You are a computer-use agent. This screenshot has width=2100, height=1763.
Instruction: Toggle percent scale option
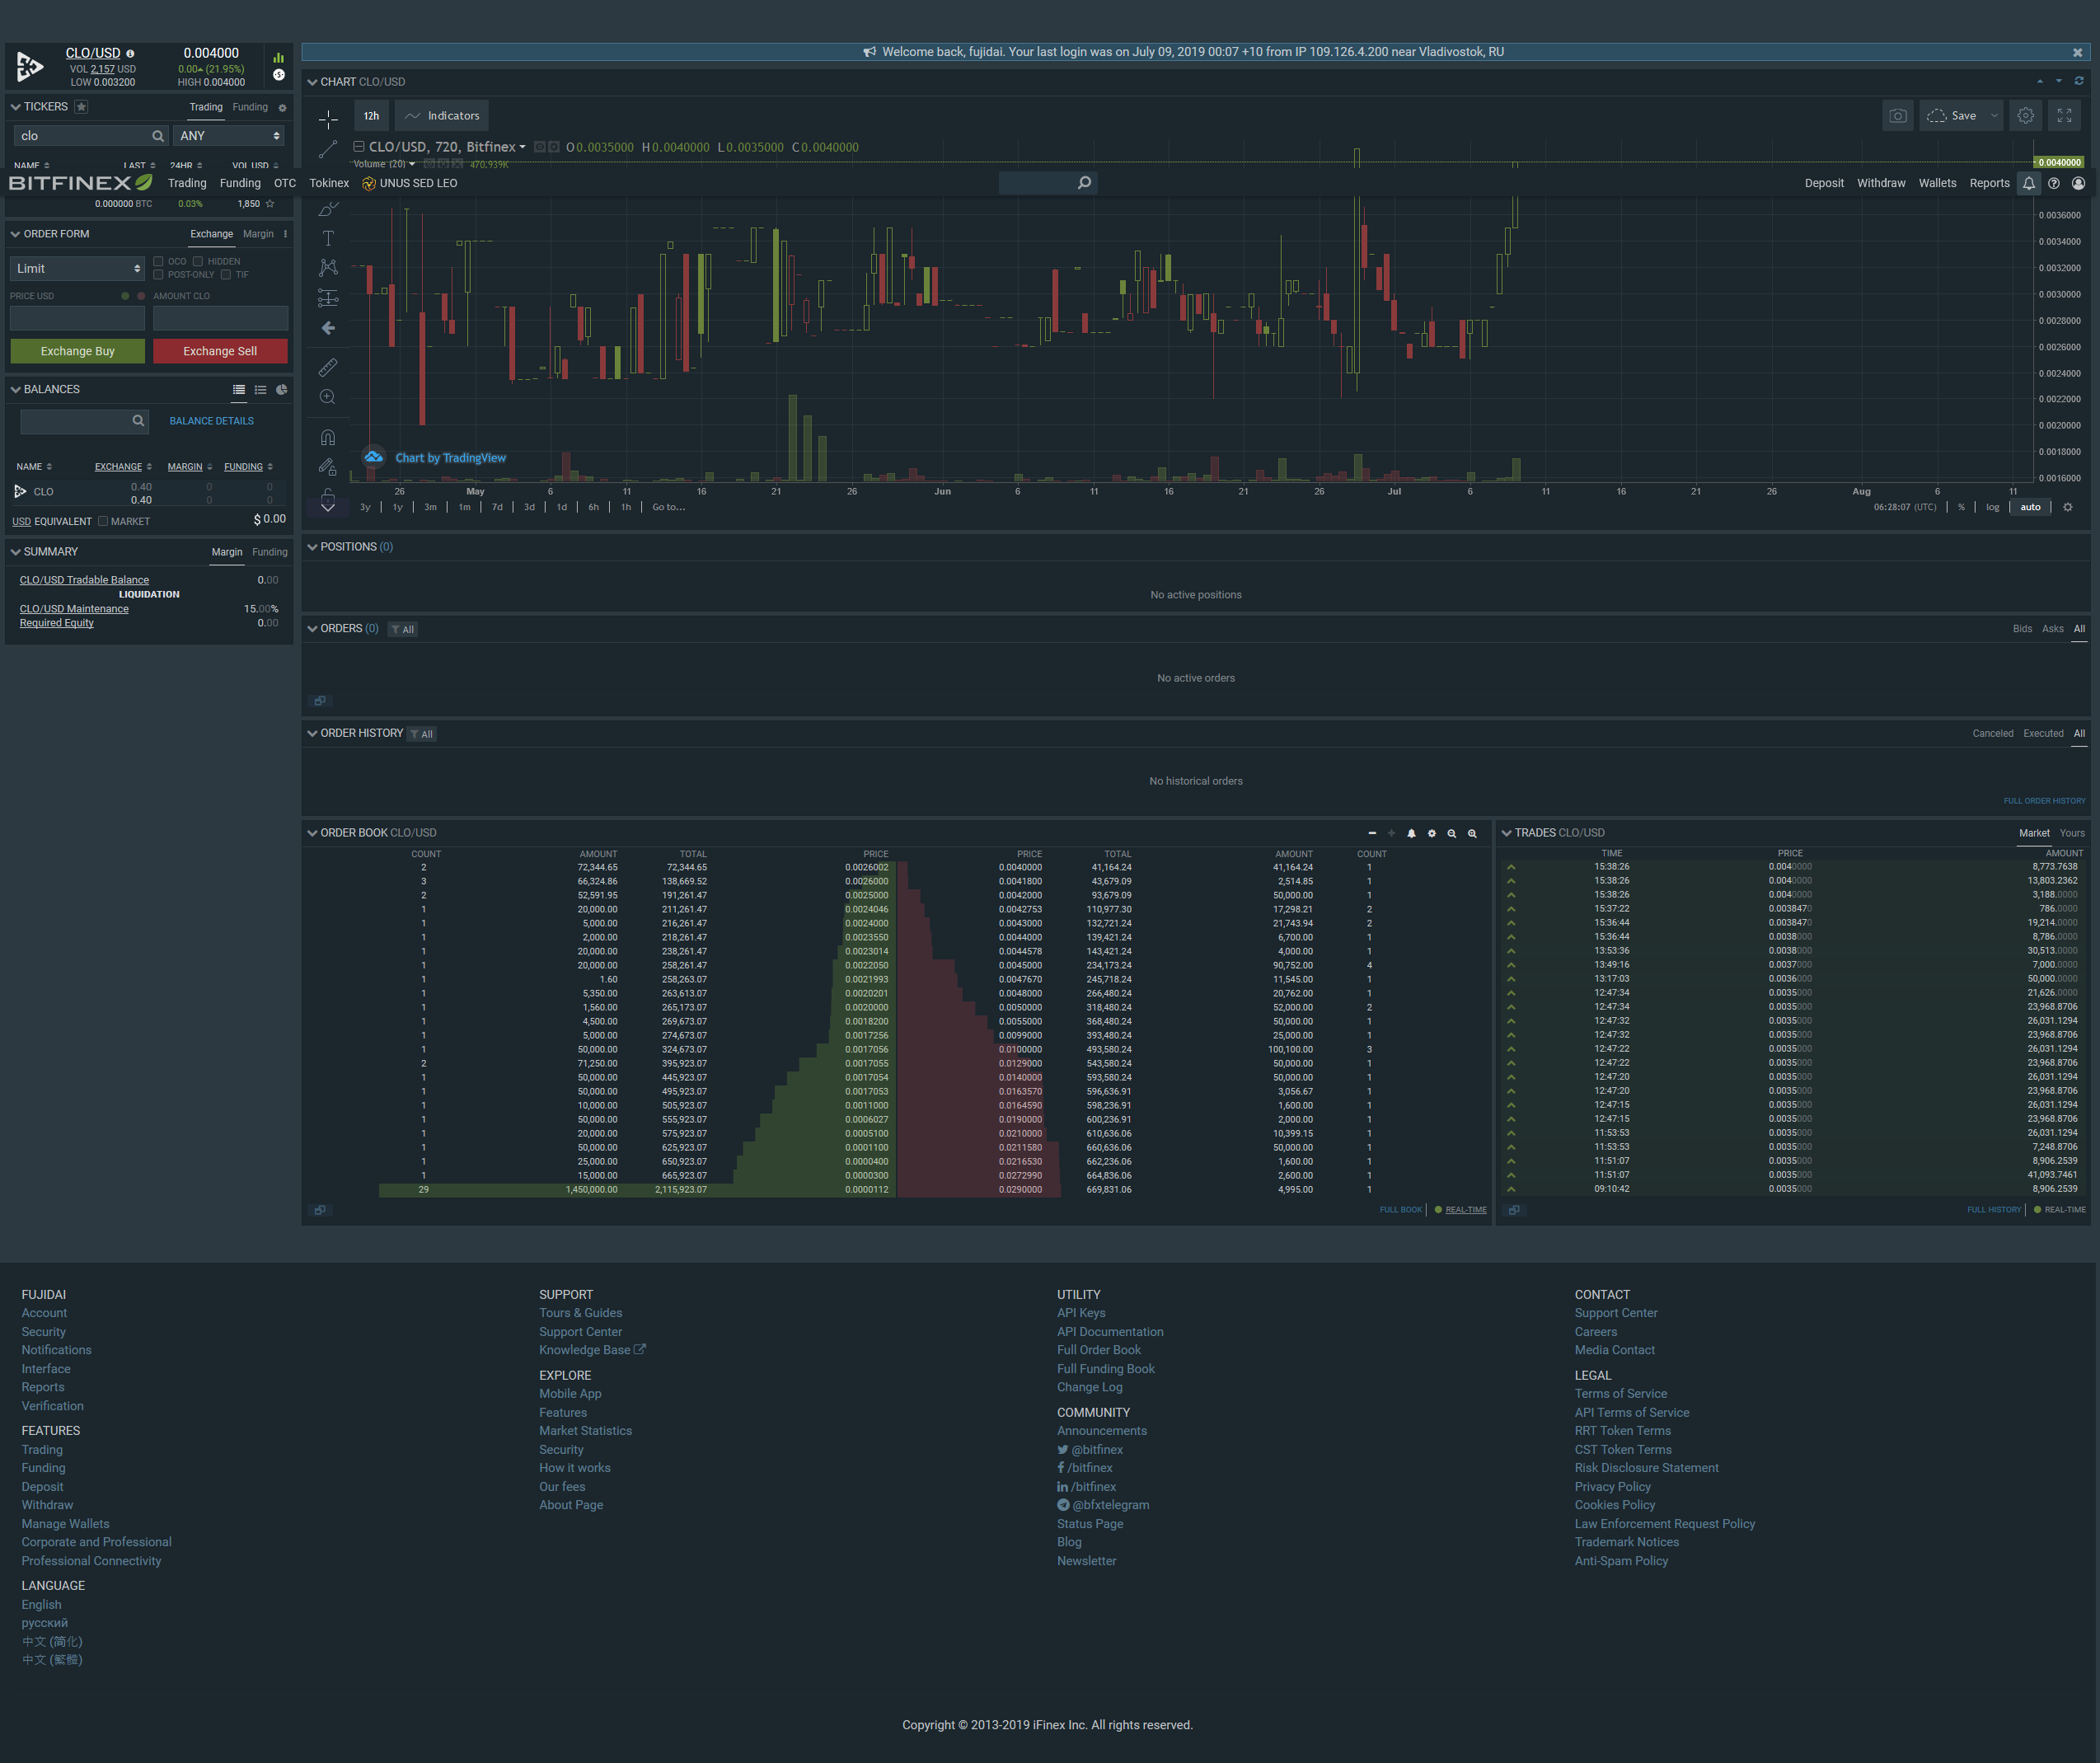coord(1961,507)
